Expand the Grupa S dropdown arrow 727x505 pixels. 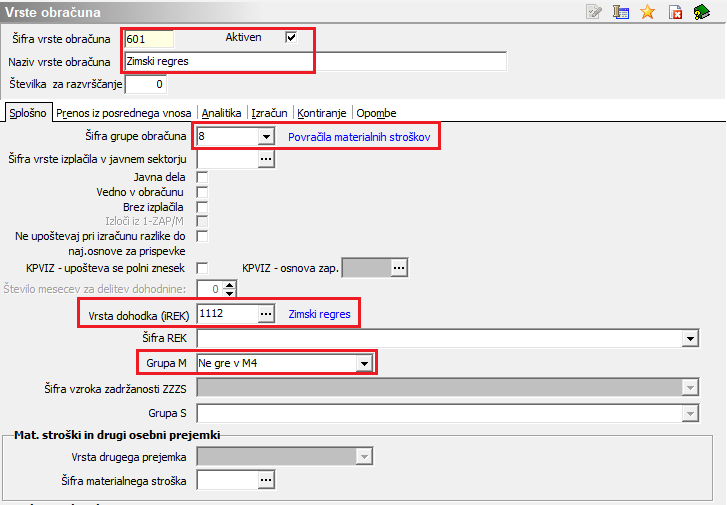click(x=690, y=413)
